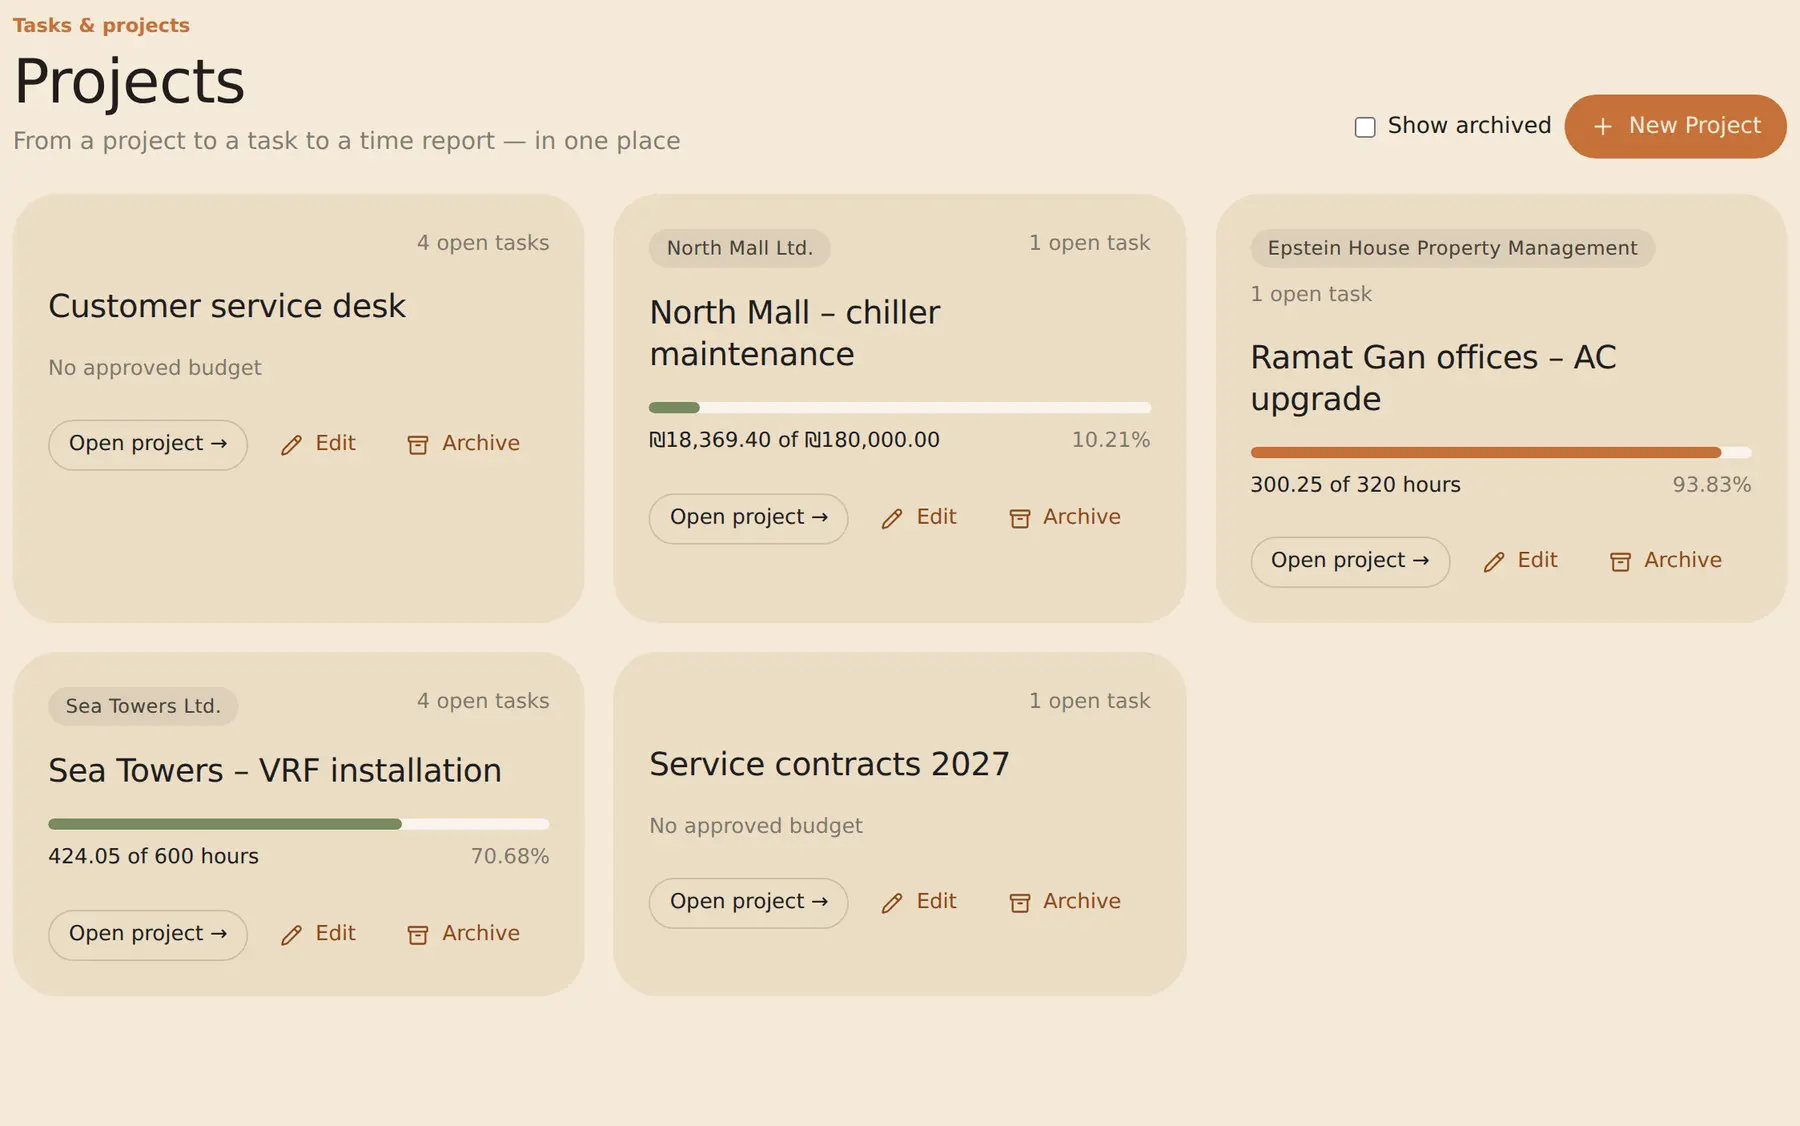The width and height of the screenshot is (1800, 1126).
Task: Click archive box icon on Sea Towers VRF card
Action: pos(418,935)
